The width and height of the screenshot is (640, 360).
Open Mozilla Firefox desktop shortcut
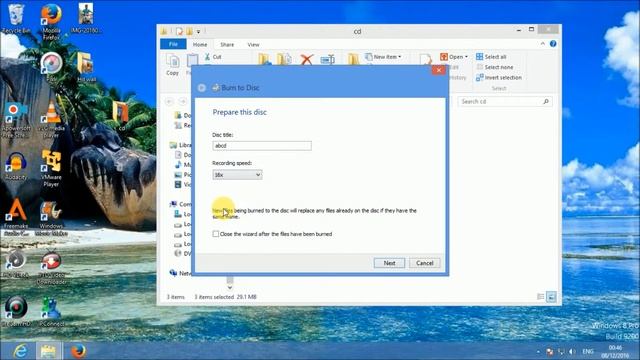(x=51, y=22)
